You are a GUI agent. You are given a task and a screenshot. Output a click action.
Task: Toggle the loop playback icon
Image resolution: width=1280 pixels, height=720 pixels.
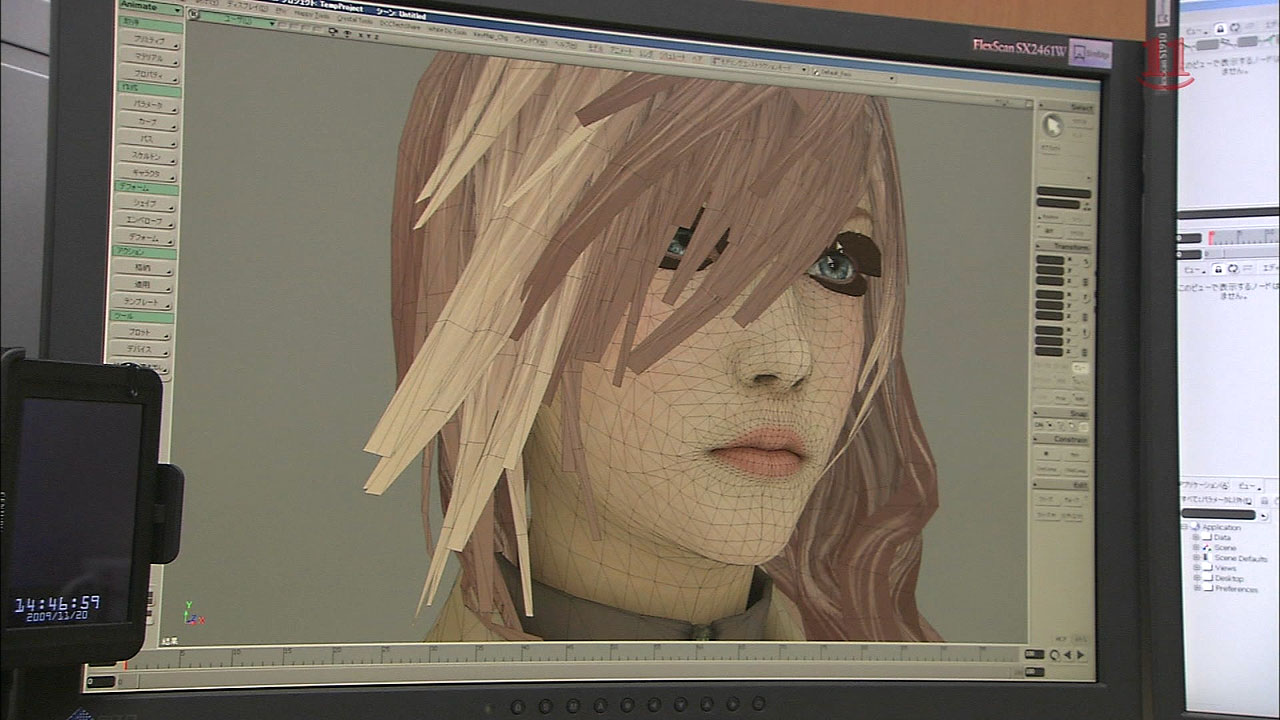1054,655
